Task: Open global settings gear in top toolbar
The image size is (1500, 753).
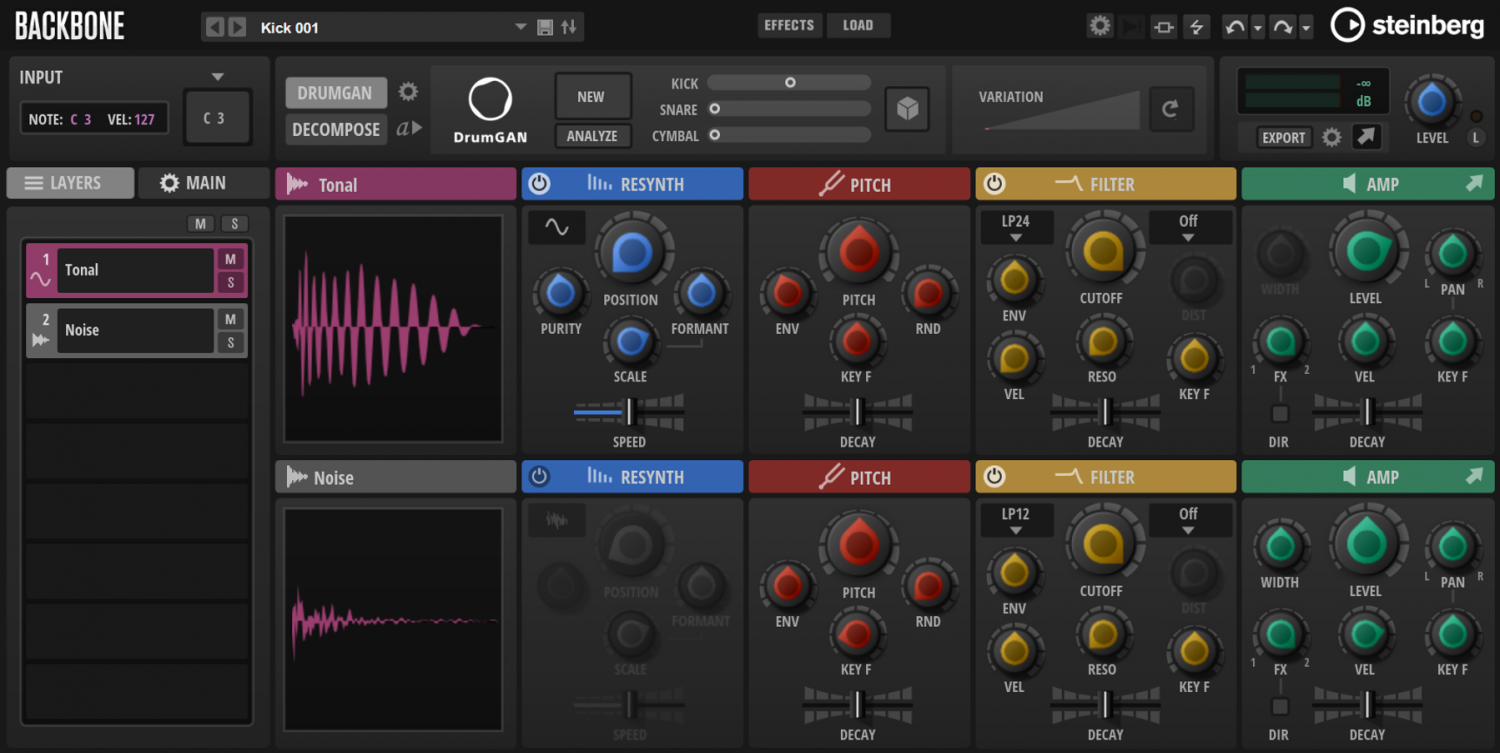Action: (x=1100, y=26)
